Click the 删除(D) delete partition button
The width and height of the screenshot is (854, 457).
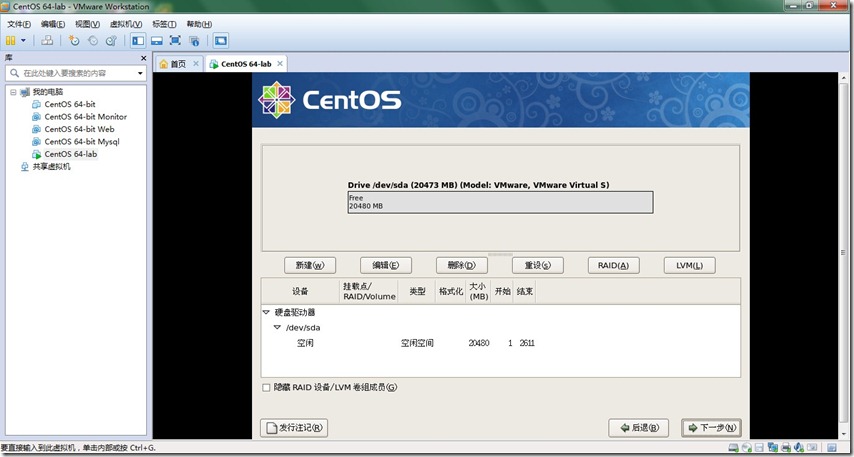pyautogui.click(x=462, y=265)
